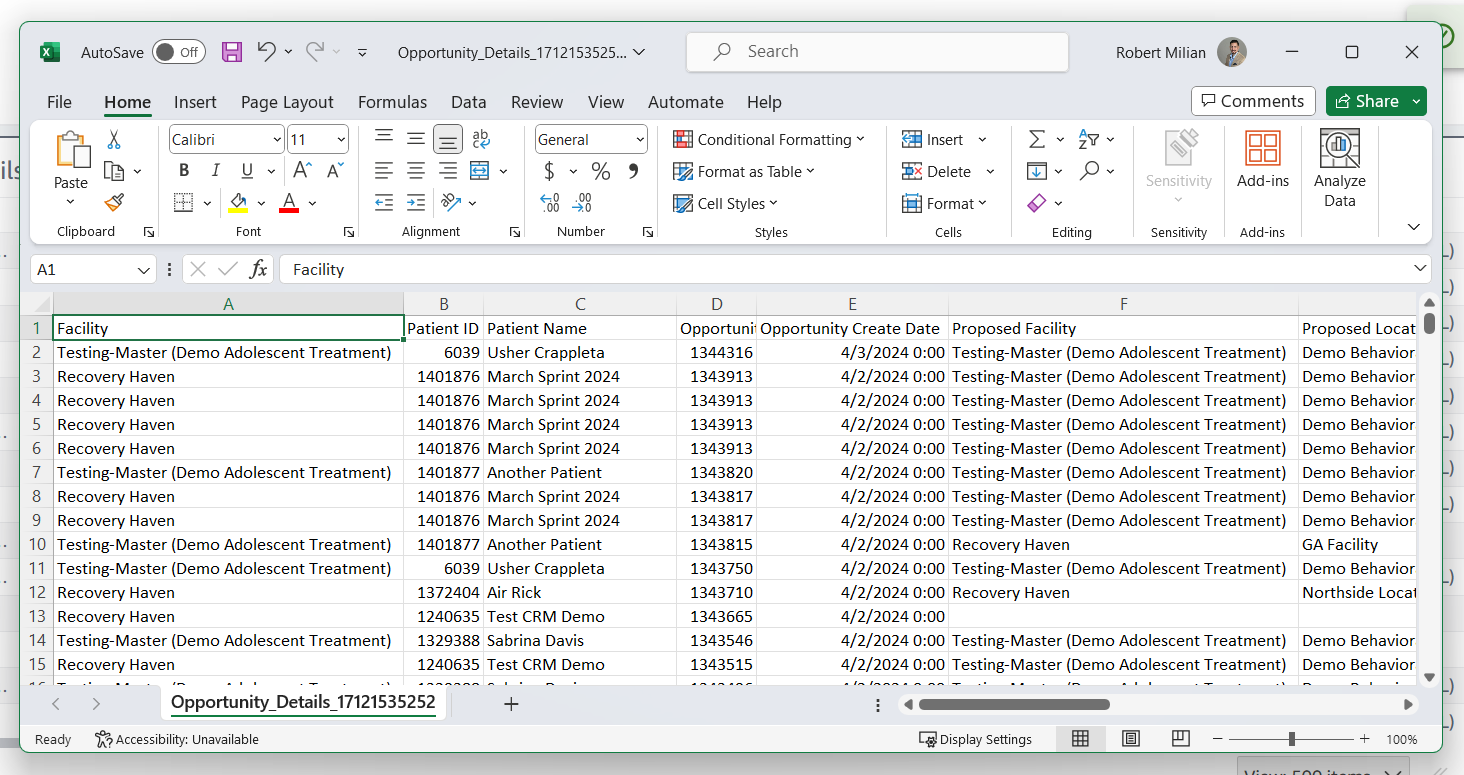Click the Cut scissors icon
Screen dimensions: 1464x775
click(x=114, y=140)
